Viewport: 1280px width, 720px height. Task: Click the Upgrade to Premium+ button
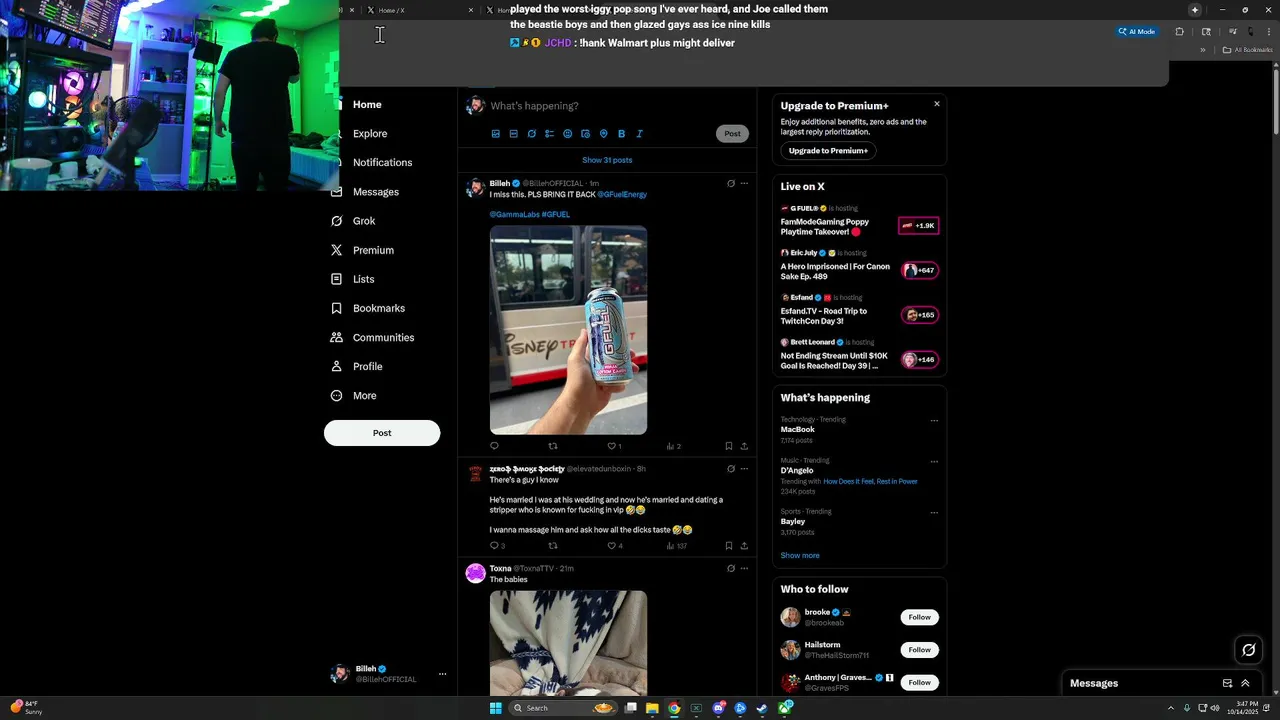click(x=828, y=151)
